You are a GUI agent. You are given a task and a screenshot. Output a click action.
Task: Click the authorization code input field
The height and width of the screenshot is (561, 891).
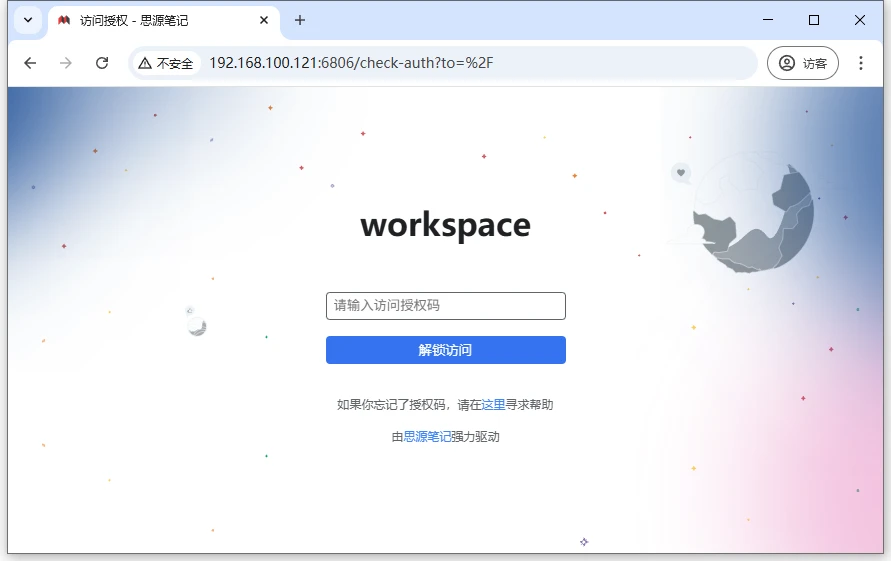pos(446,306)
